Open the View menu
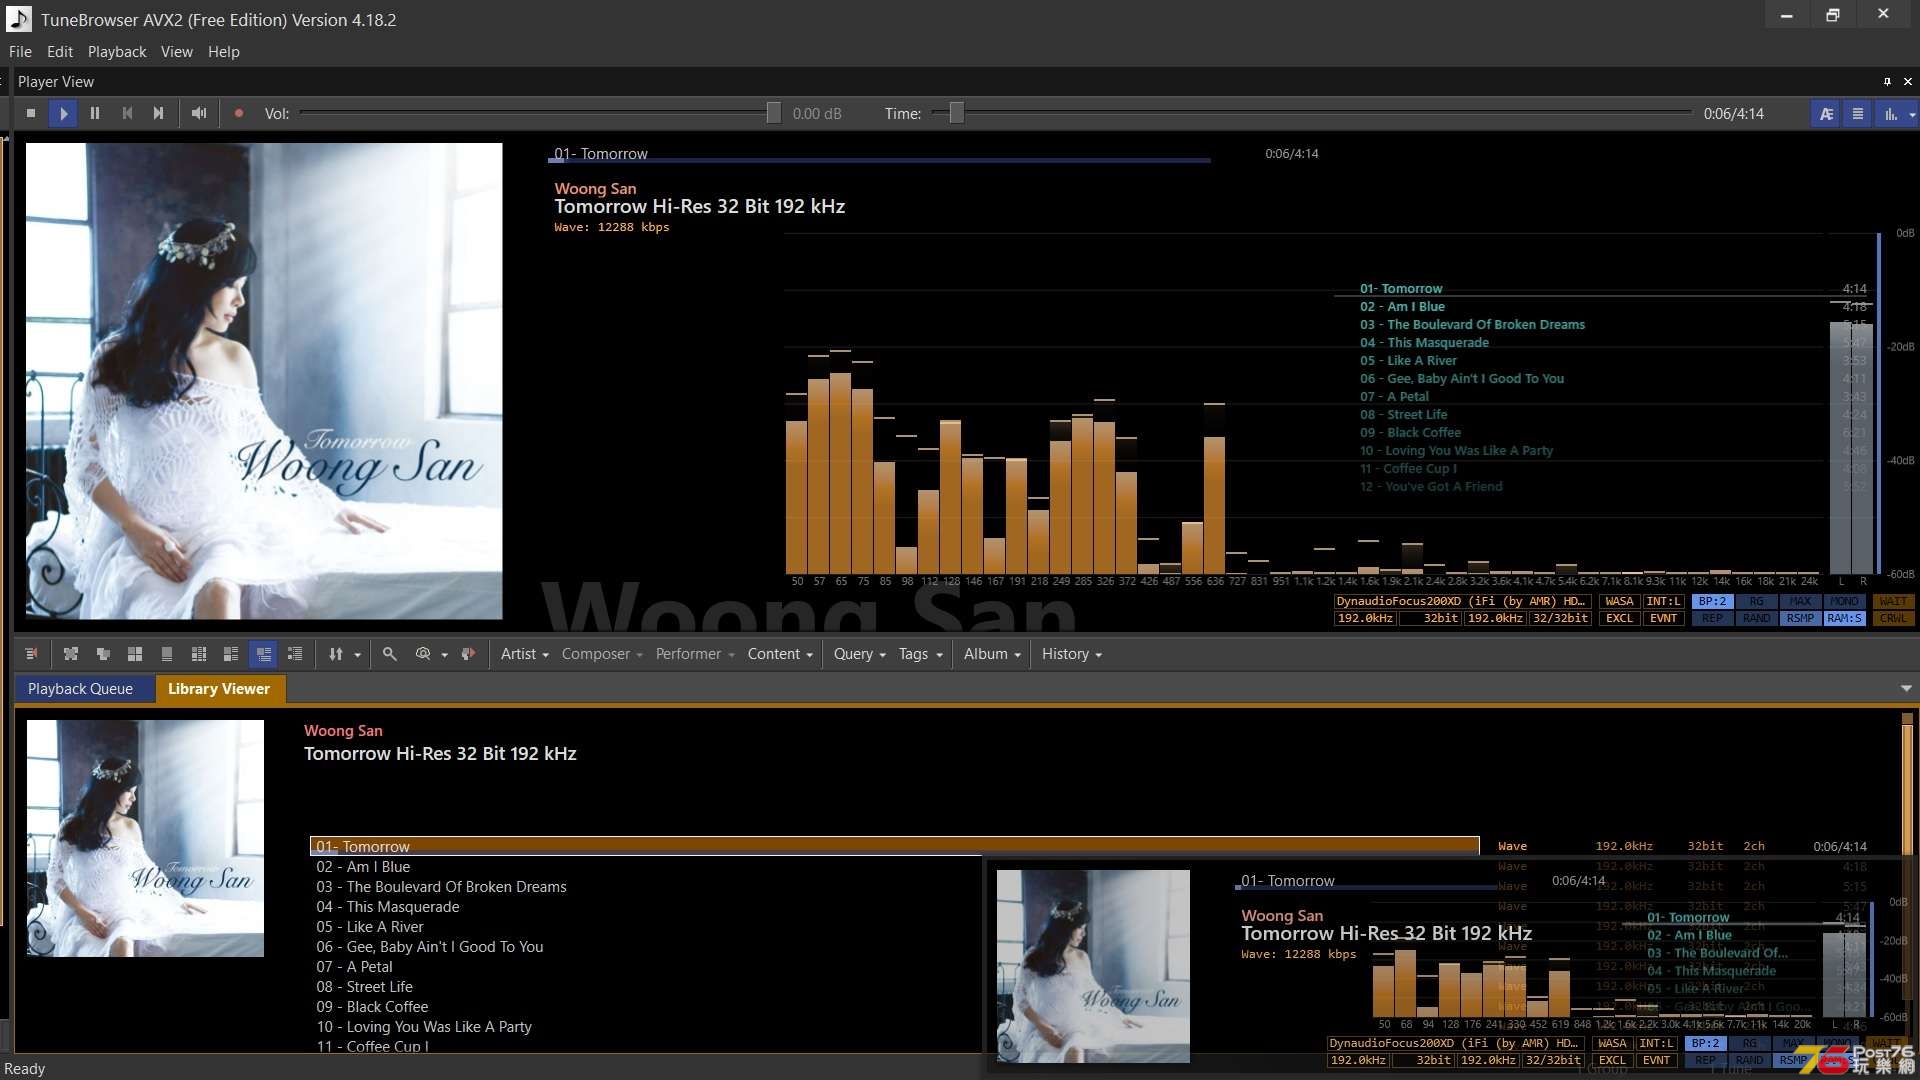 tap(177, 52)
